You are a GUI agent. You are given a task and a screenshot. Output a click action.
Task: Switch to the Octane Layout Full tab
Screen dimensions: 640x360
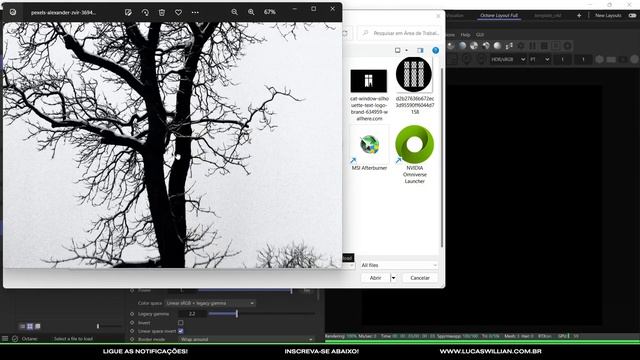(499, 16)
